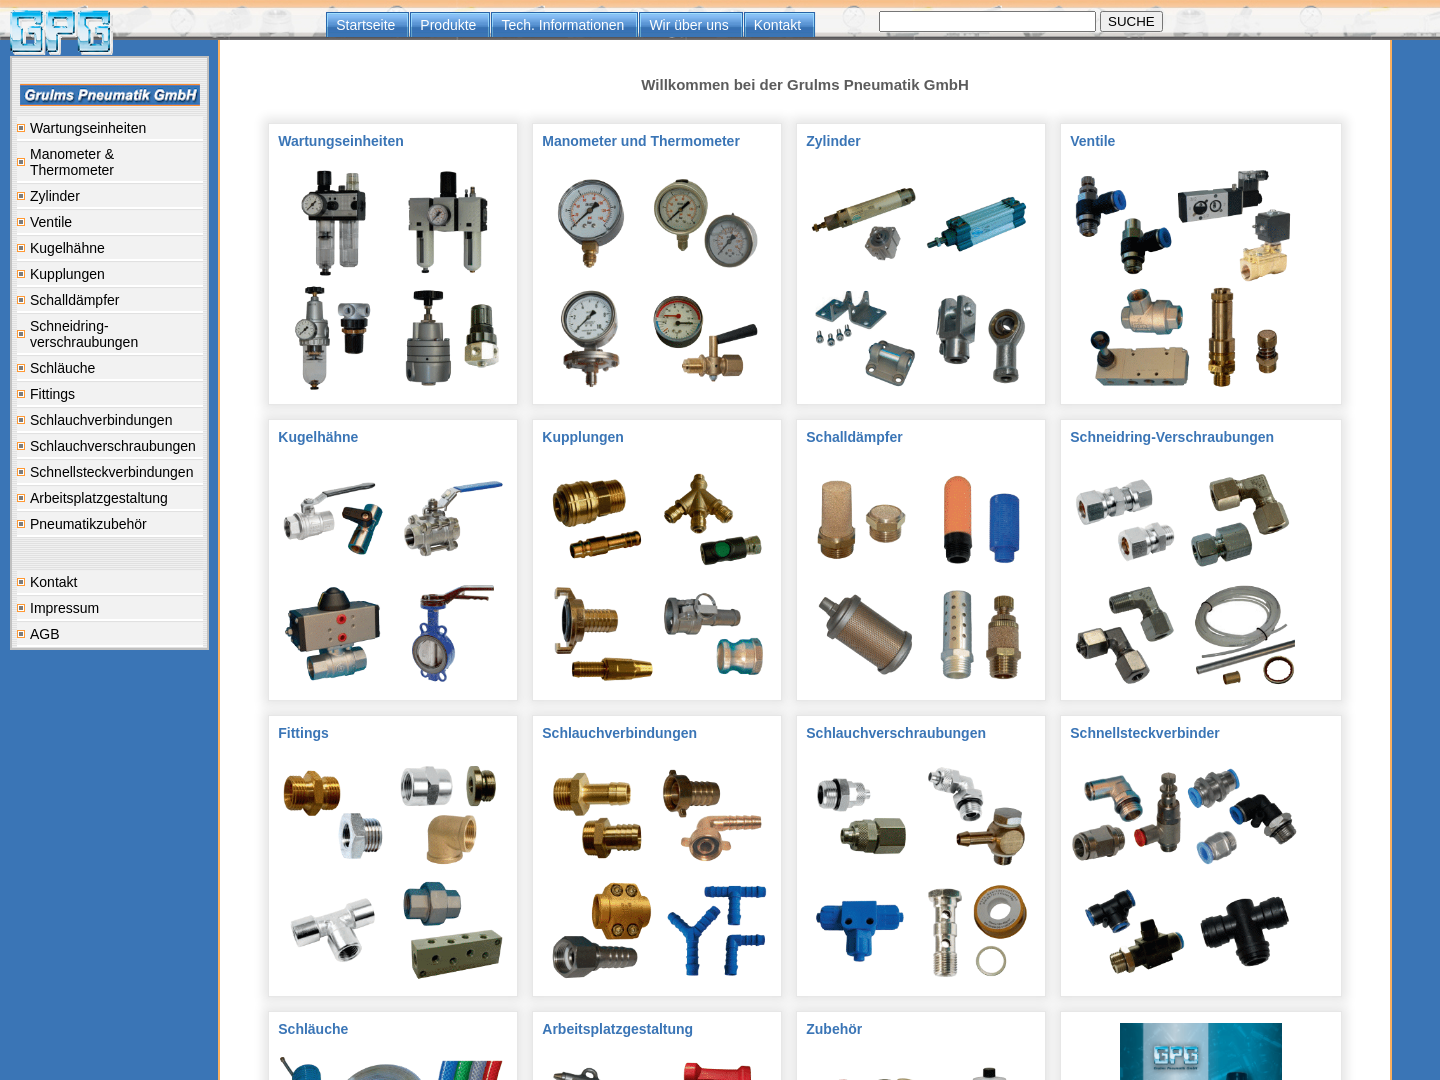This screenshot has width=1440, height=1080.
Task: Open the Schnellsteckverbinder card title
Action: tap(1145, 733)
